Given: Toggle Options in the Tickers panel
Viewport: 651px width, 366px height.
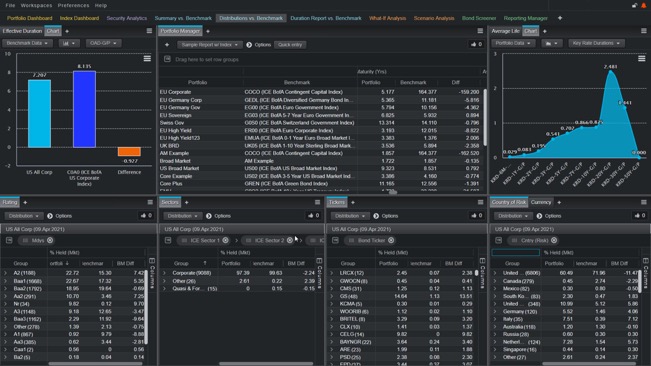Looking at the screenshot, I should pyautogui.click(x=386, y=216).
